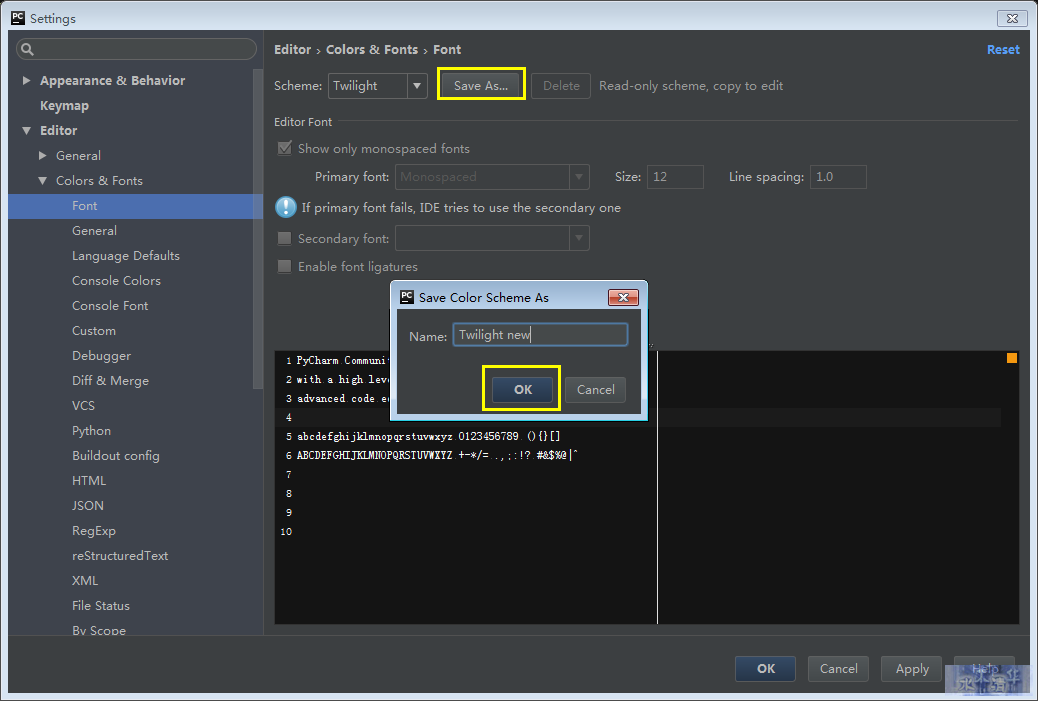Click preview line 6 with uppercase alphabet
This screenshot has height=701, width=1038.
[x=437, y=455]
